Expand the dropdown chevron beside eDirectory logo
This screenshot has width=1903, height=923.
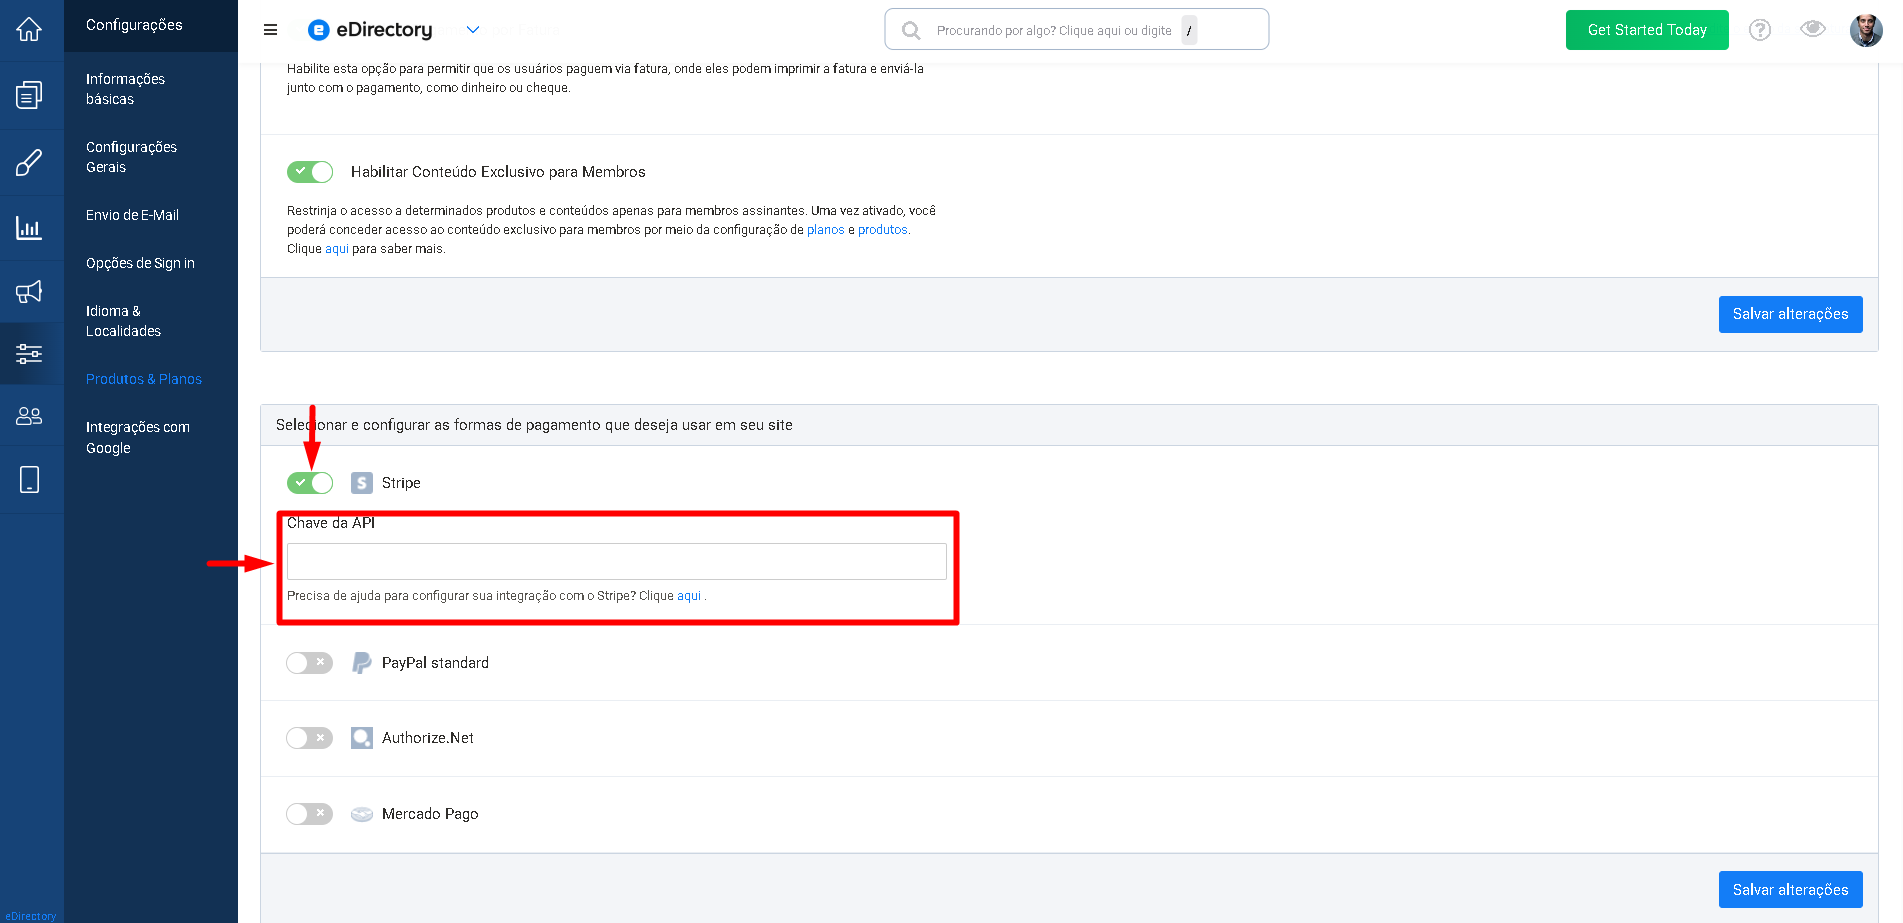point(473,30)
